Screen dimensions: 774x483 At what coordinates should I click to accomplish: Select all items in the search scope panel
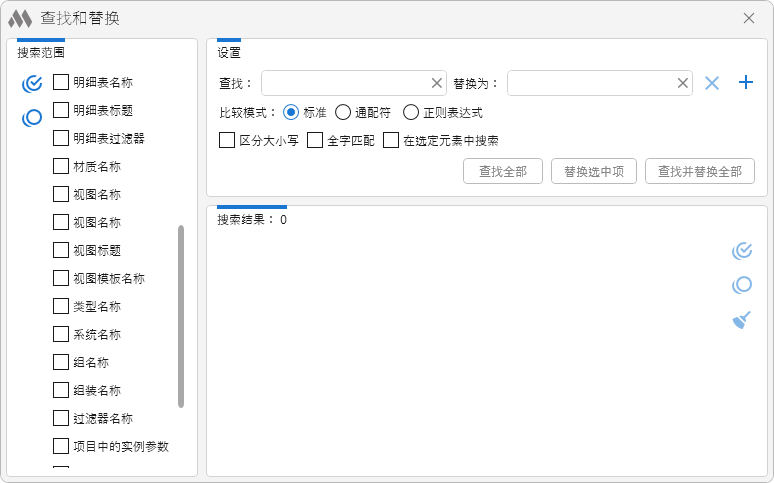click(32, 83)
